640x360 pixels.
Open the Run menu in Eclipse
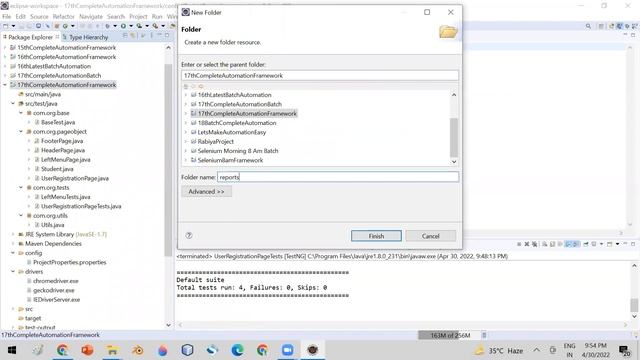157,16
